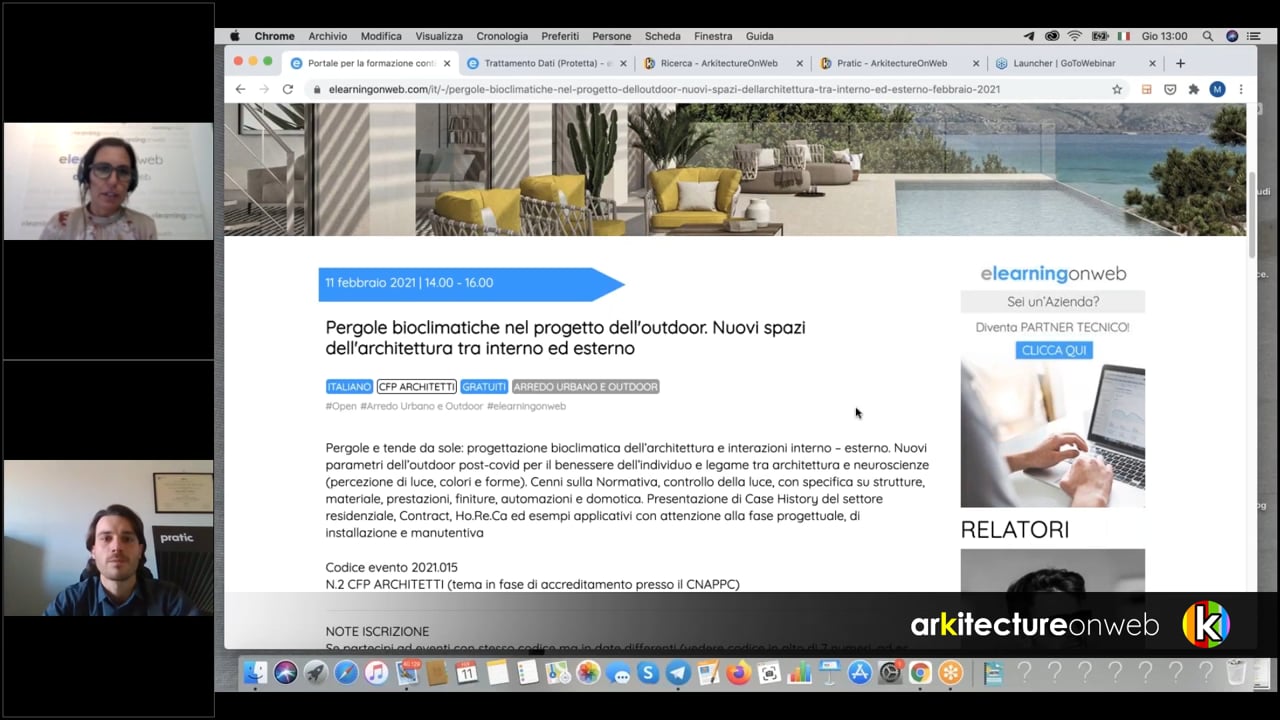The height and width of the screenshot is (720, 1280).
Task: Open Google Chrome in the Dock
Action: 920,673
